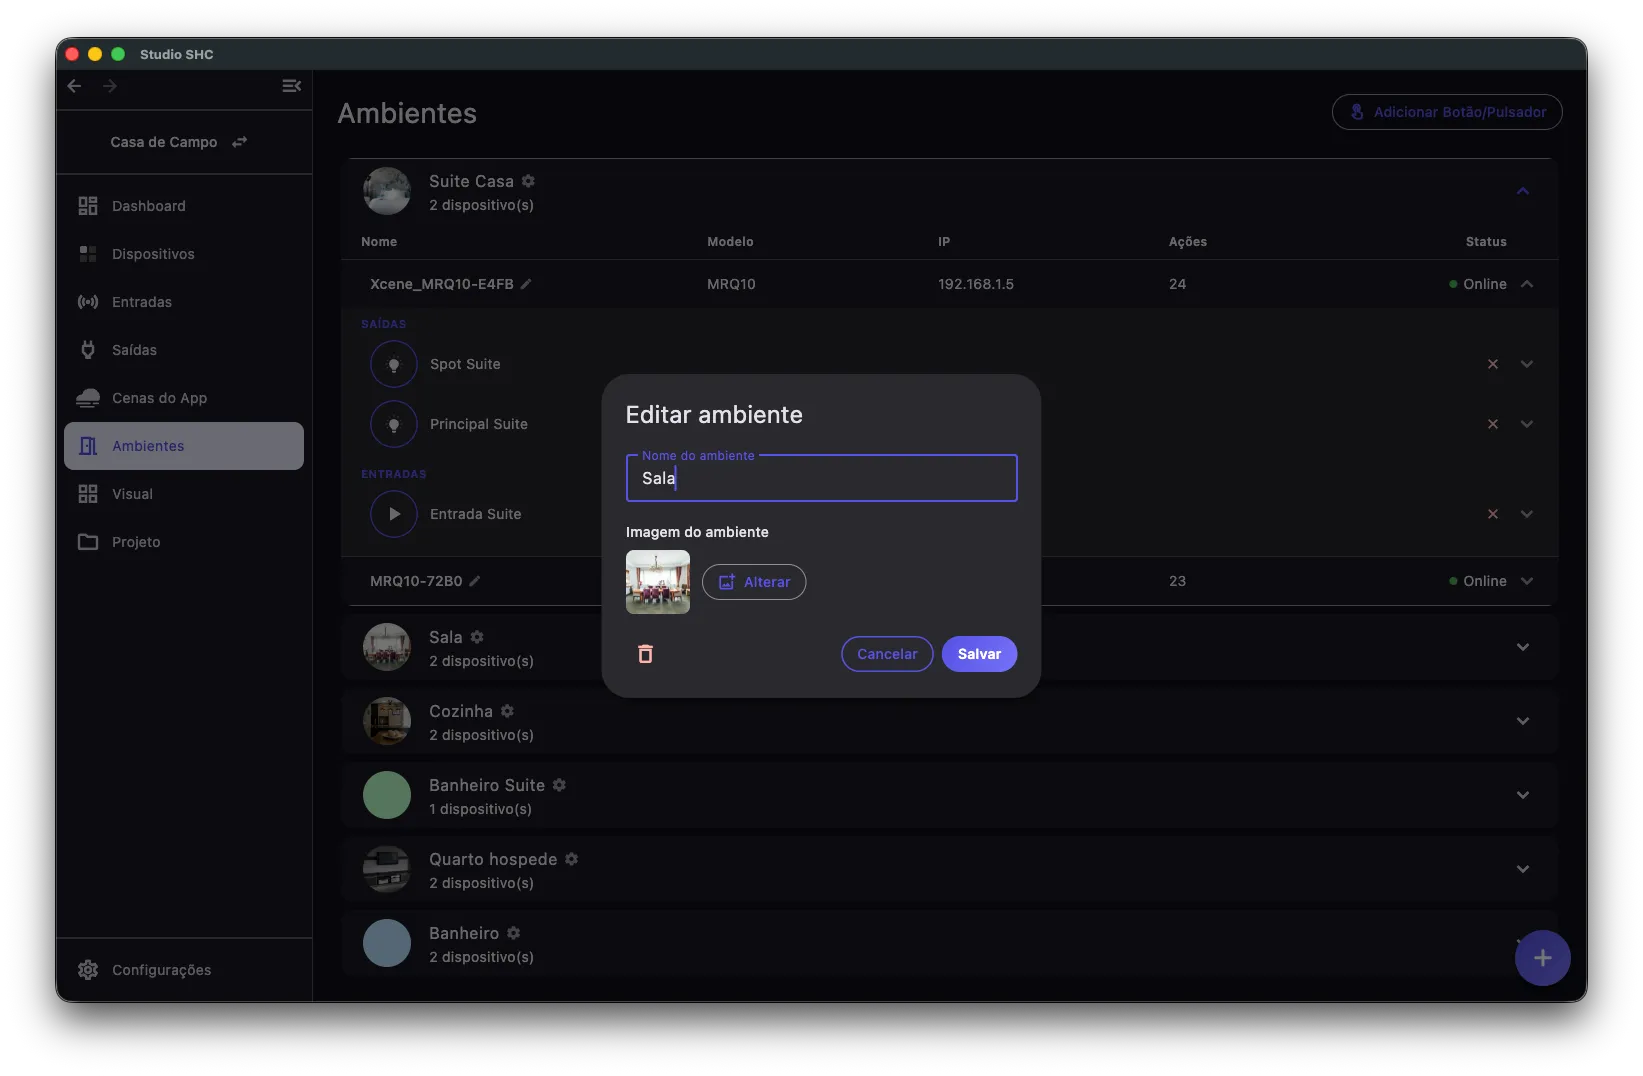Open settings gear next to Sala
The image size is (1643, 1076).
[477, 637]
